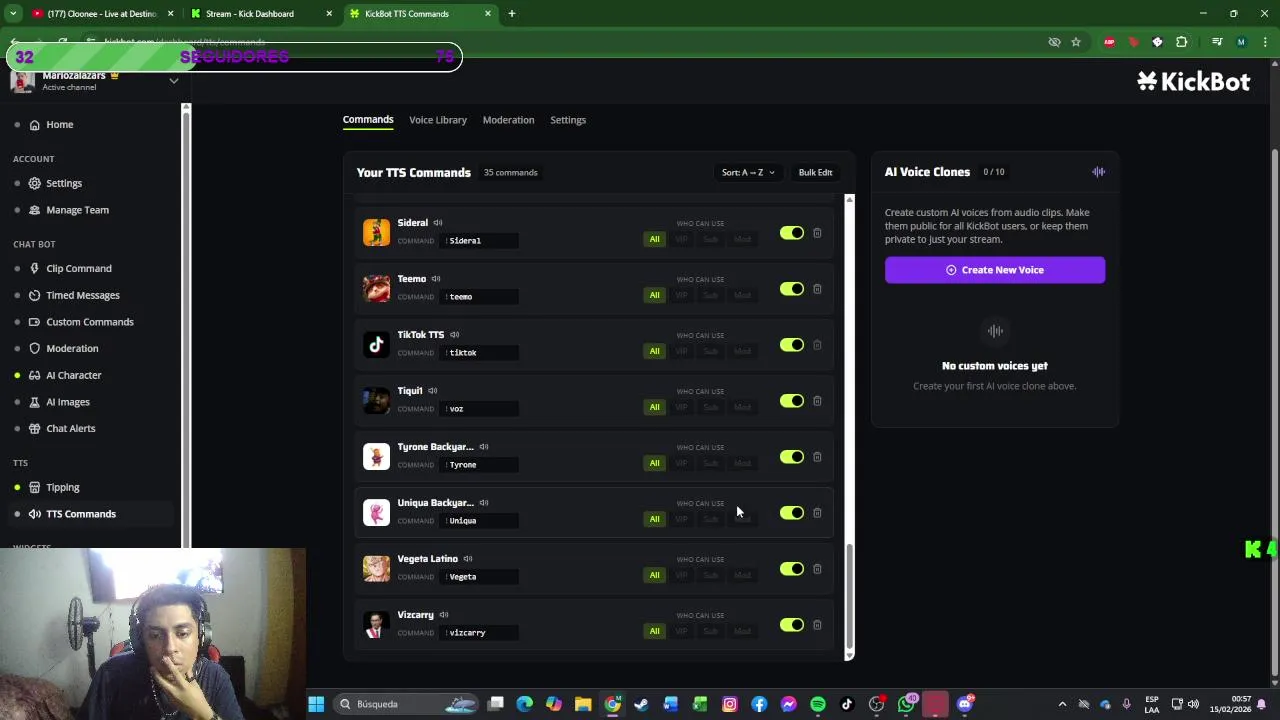Viewport: 1280px width, 720px height.
Task: Open AI Character in the sidebar
Action: pyautogui.click(x=74, y=375)
